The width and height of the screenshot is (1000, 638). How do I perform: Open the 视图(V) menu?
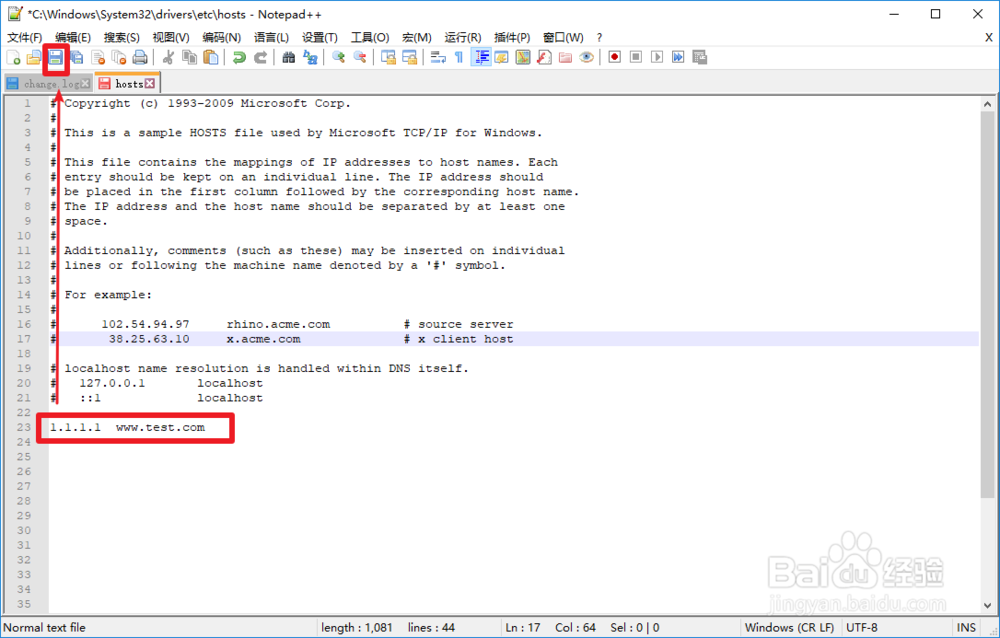(x=170, y=38)
